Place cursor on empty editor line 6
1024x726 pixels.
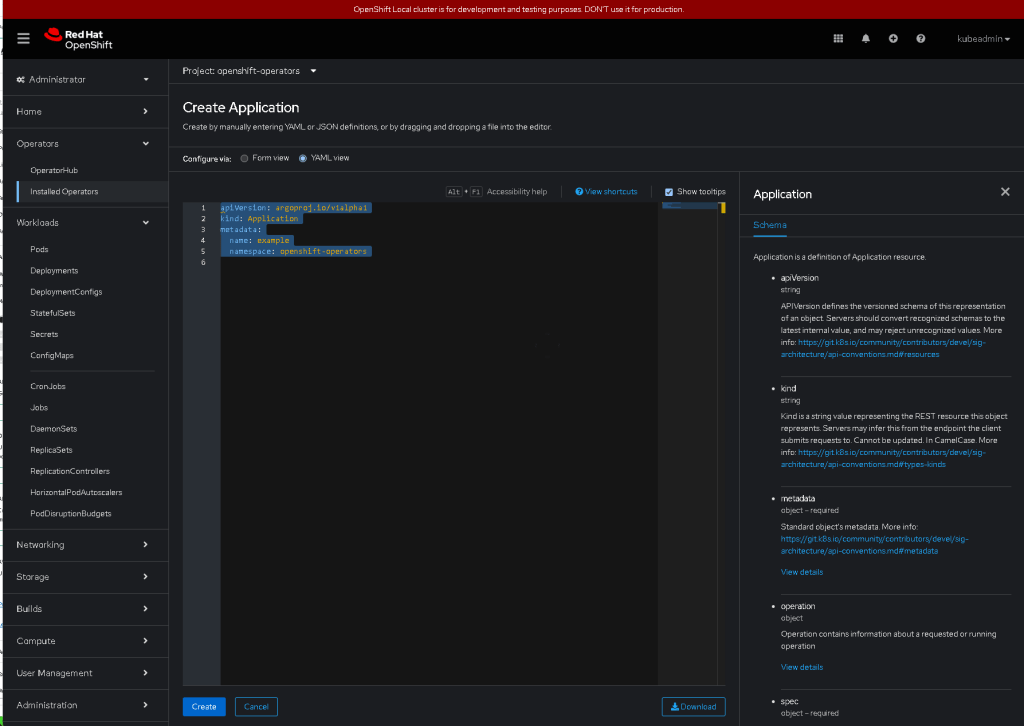pyautogui.click(x=438, y=262)
